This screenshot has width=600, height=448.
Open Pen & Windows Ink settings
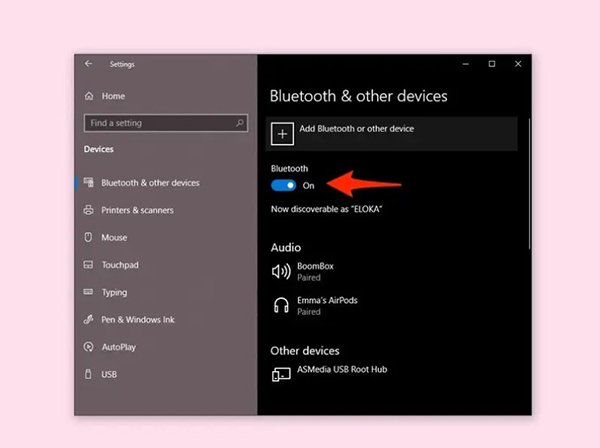point(138,319)
